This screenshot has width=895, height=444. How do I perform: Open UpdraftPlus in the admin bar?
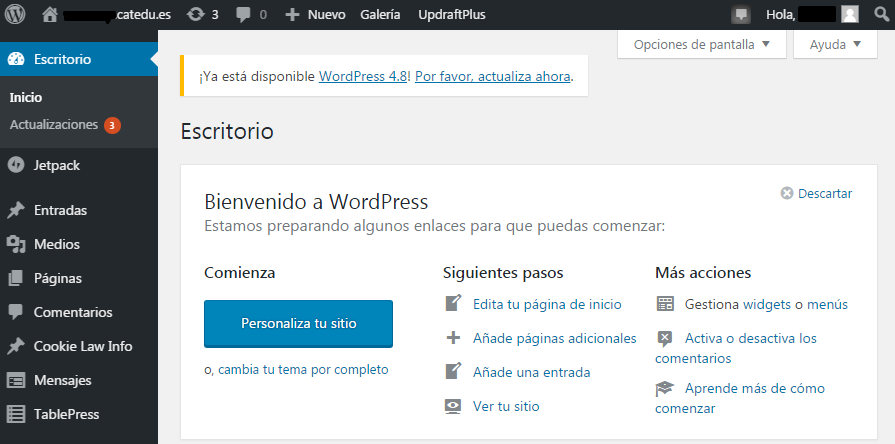coord(451,15)
